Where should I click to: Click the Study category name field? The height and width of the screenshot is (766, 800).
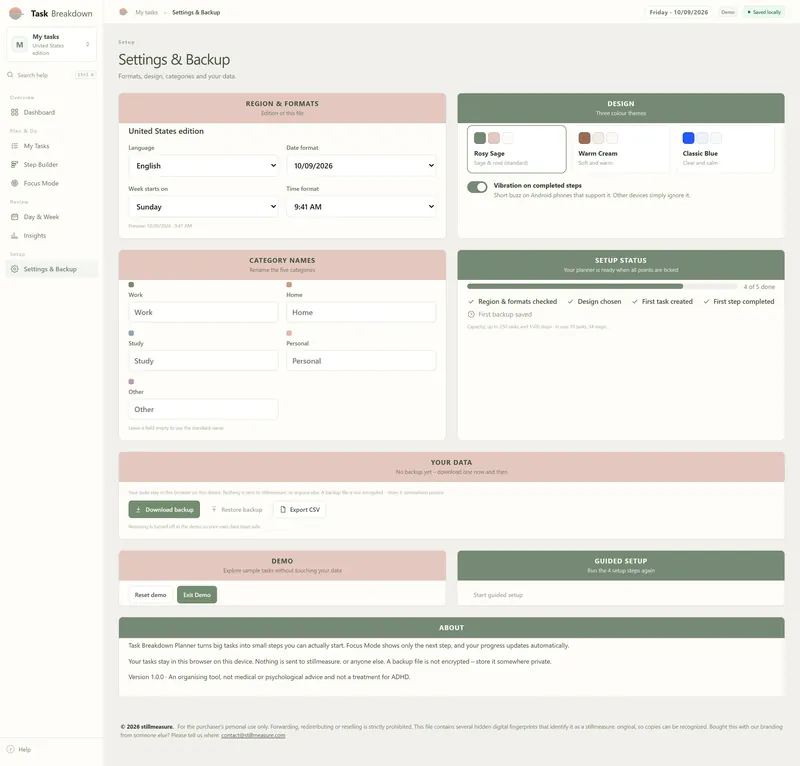pos(203,361)
